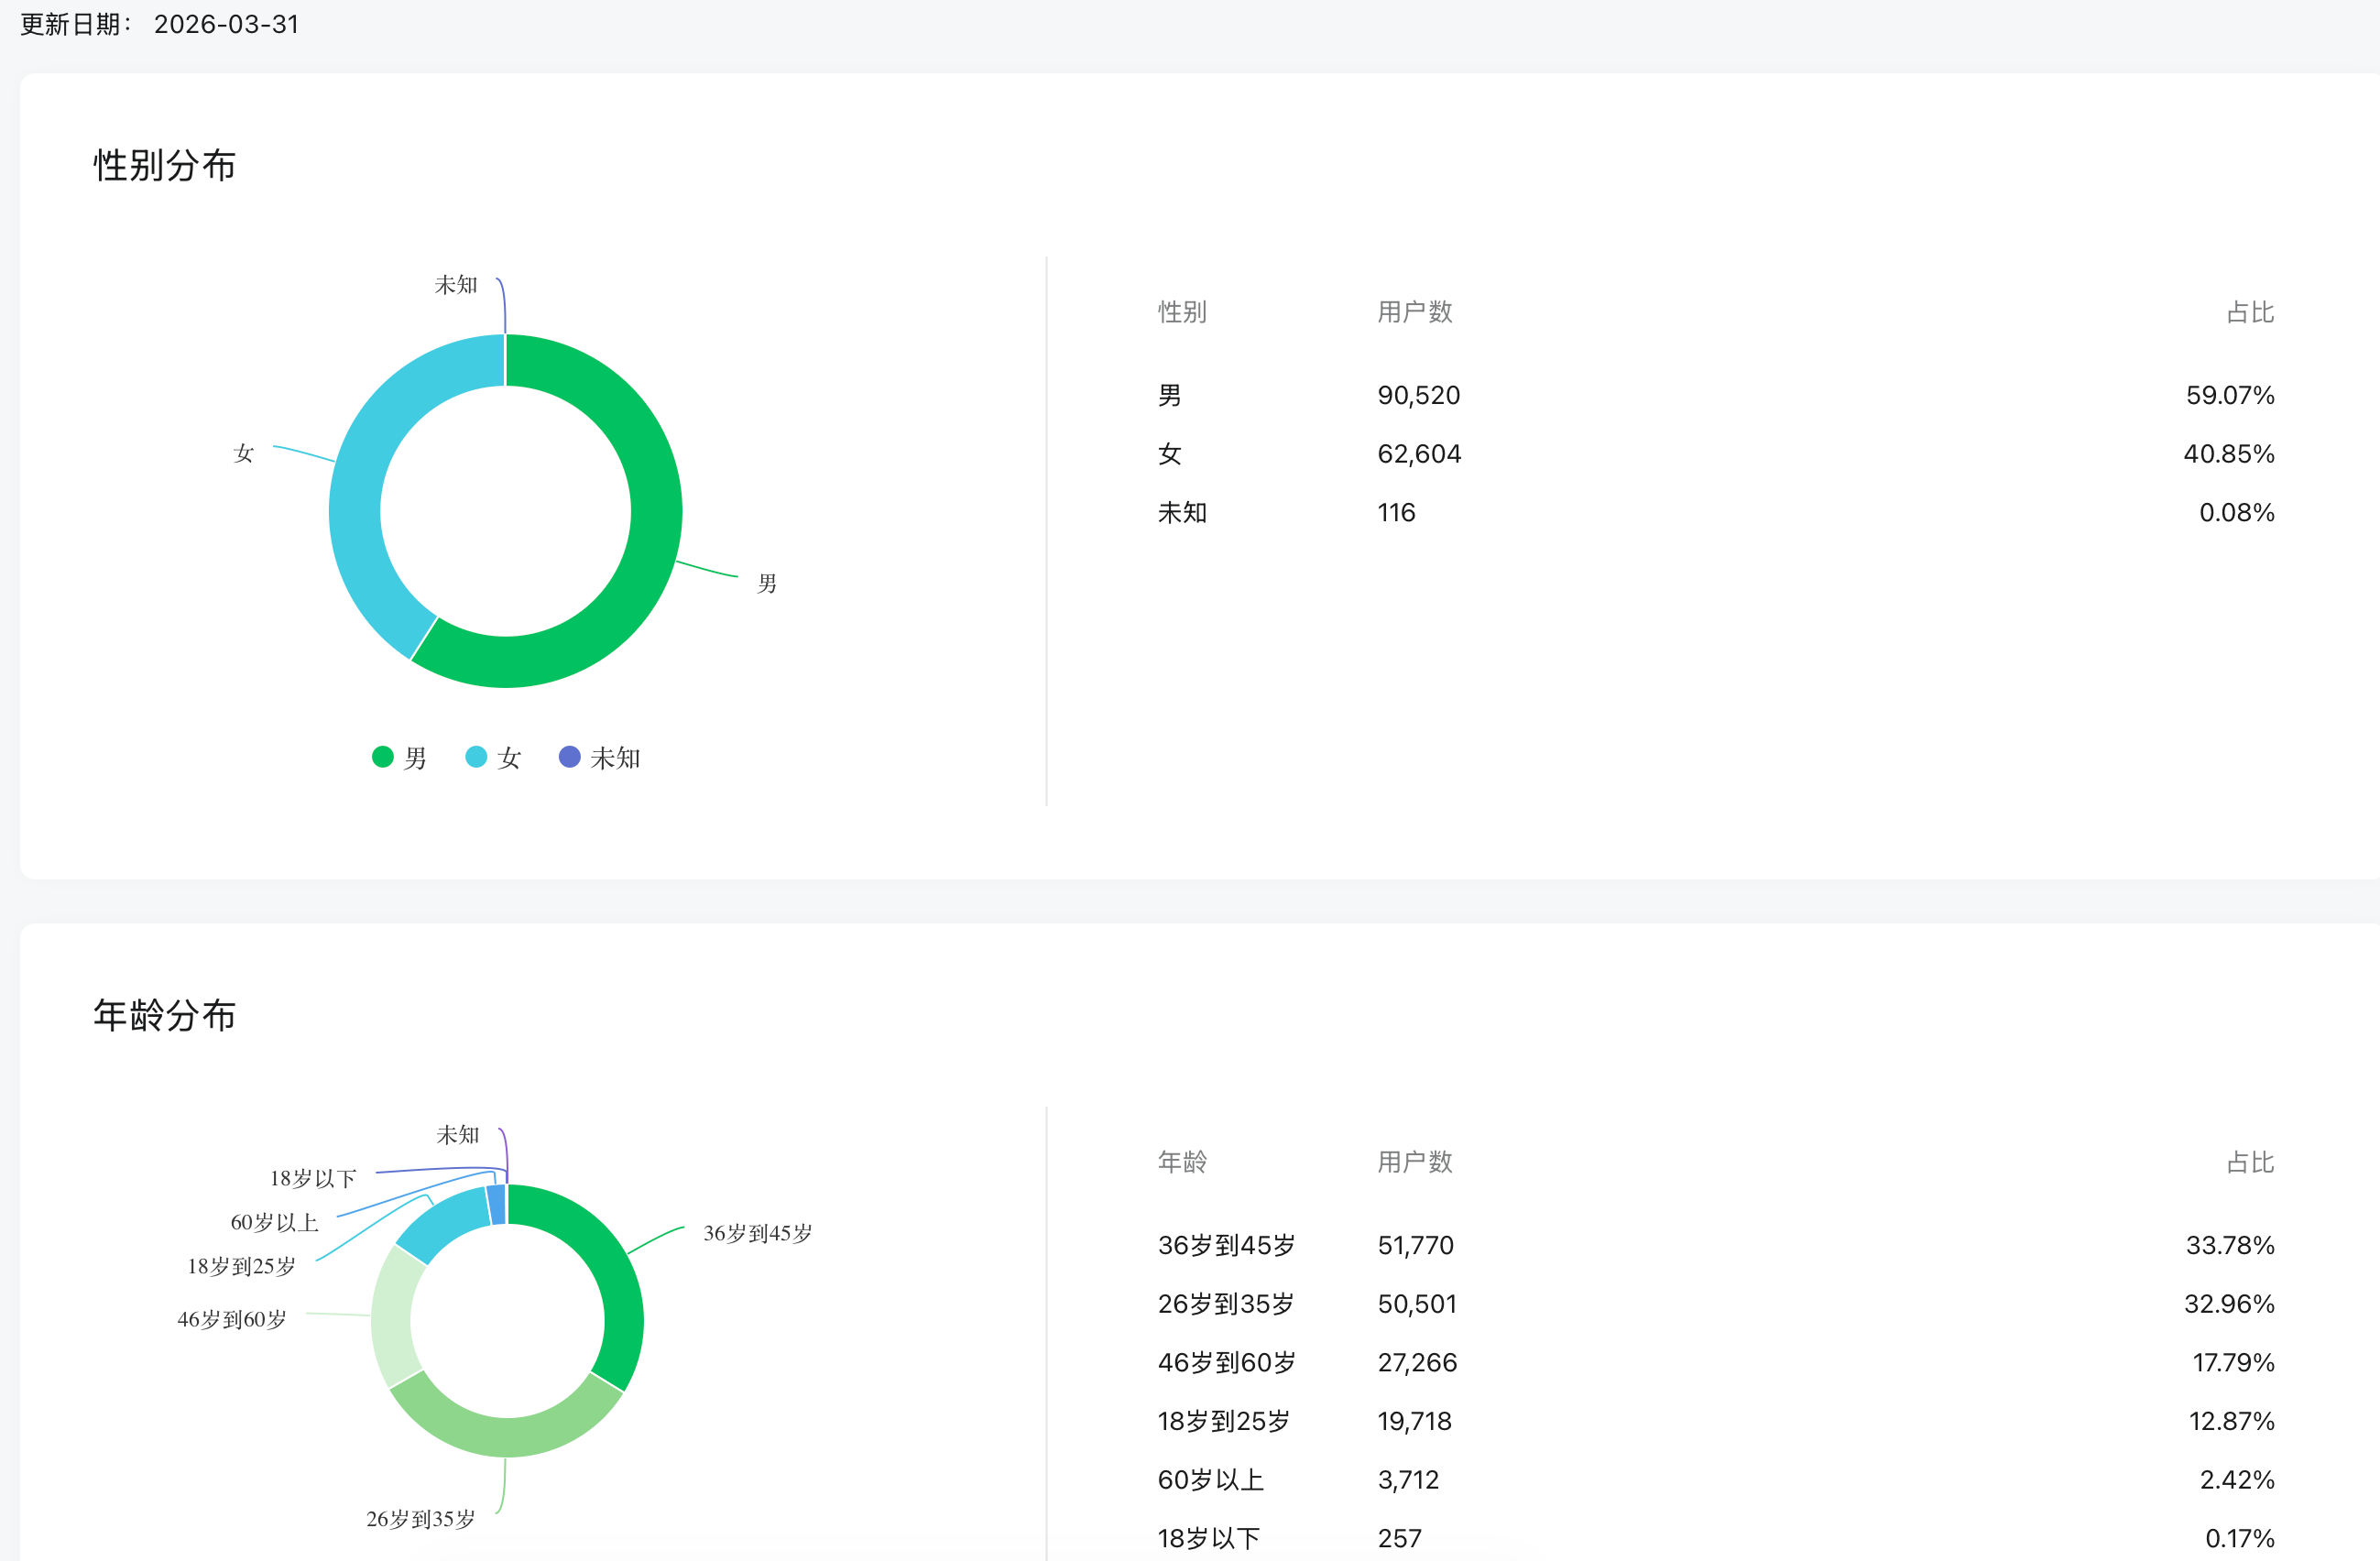Click the 36岁到45岁 row in age table
Viewport: 2380px width, 1561px height.
[x=1226, y=1245]
